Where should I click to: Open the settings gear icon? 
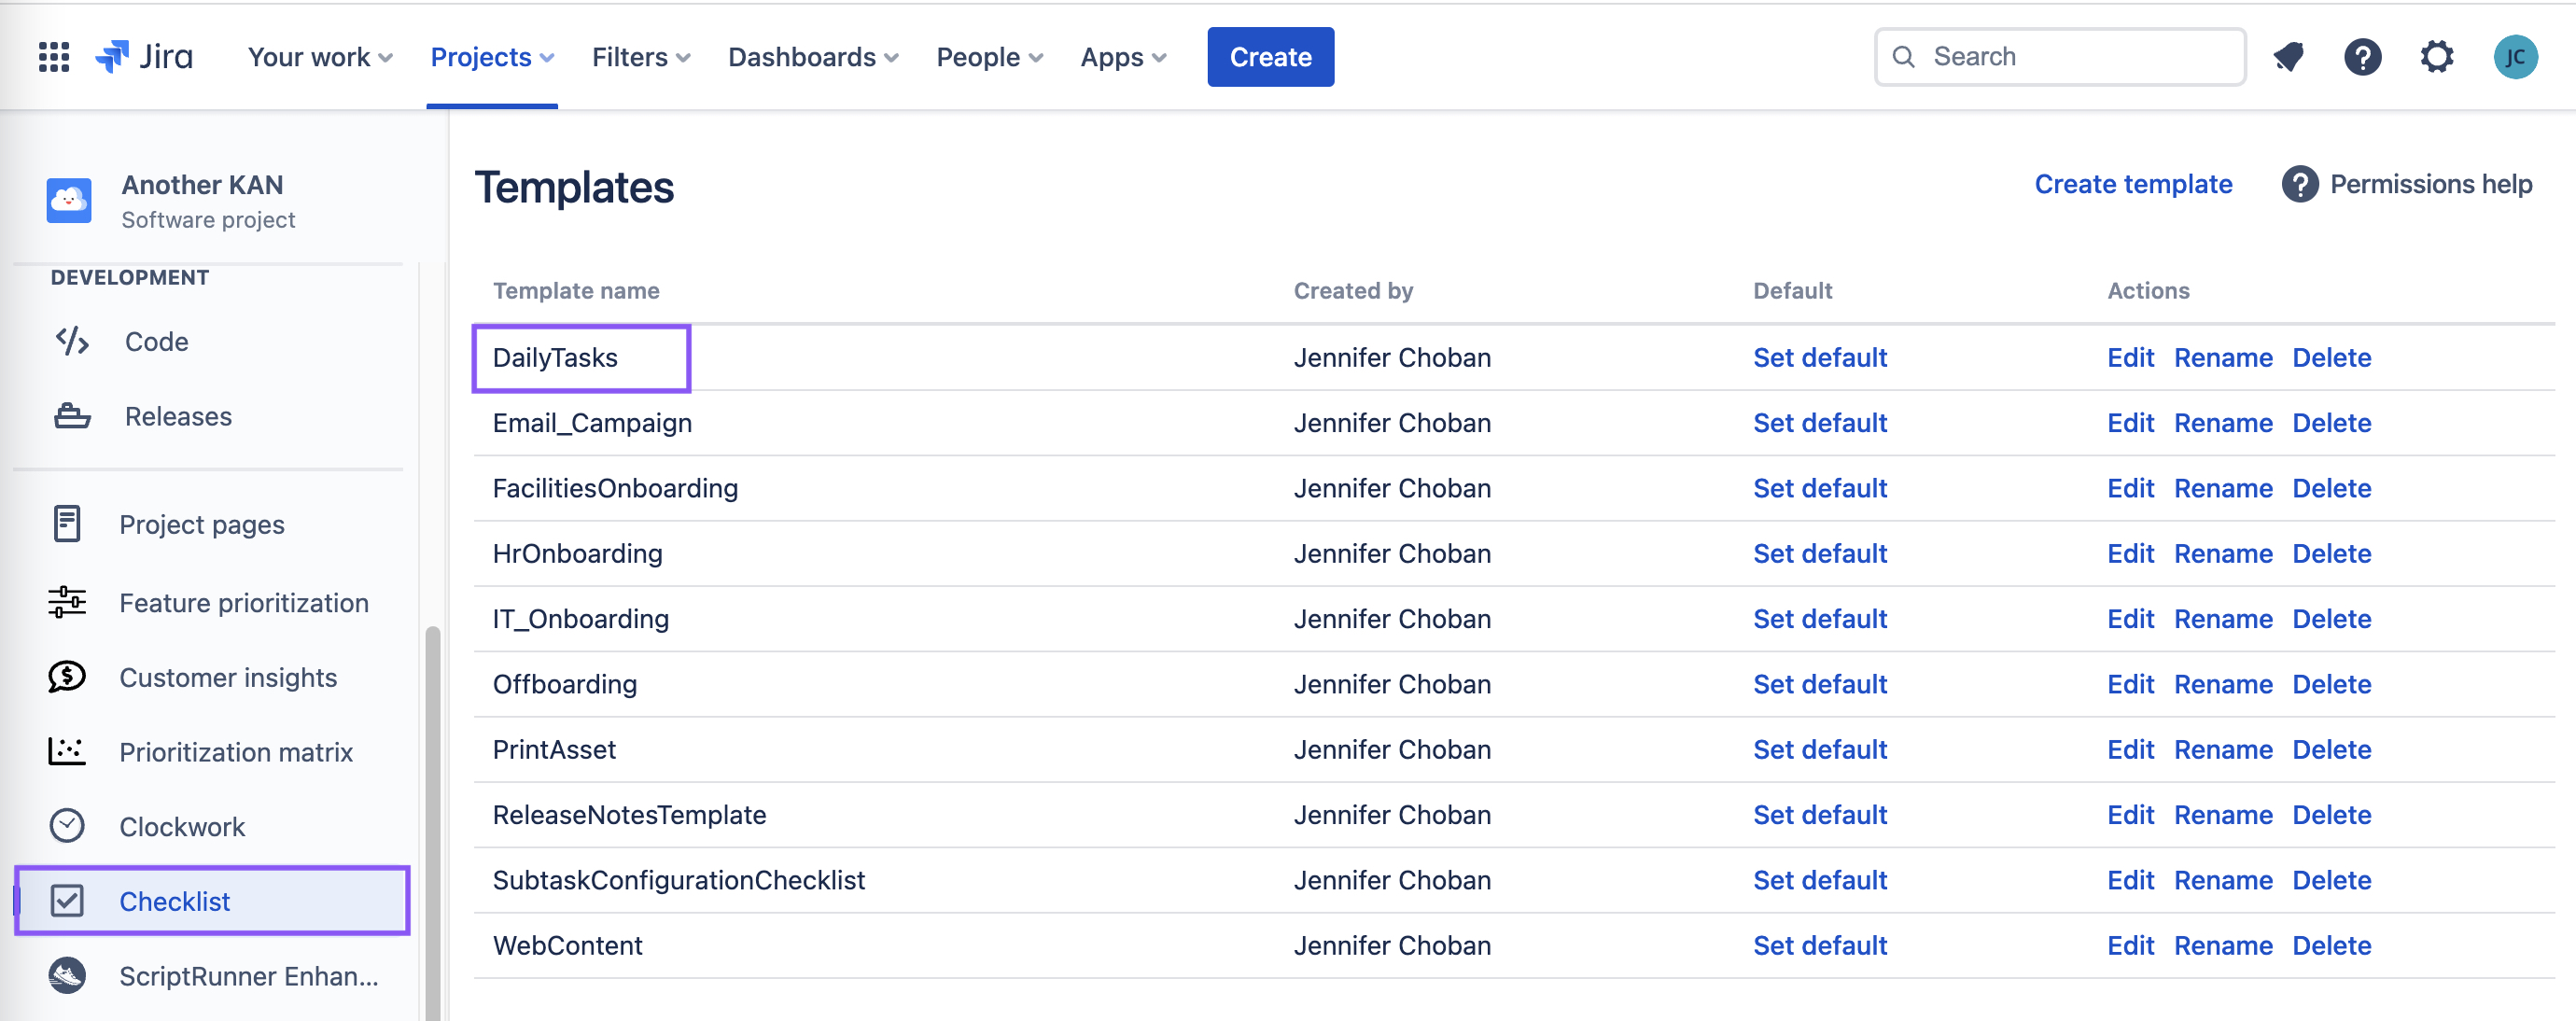(2436, 57)
